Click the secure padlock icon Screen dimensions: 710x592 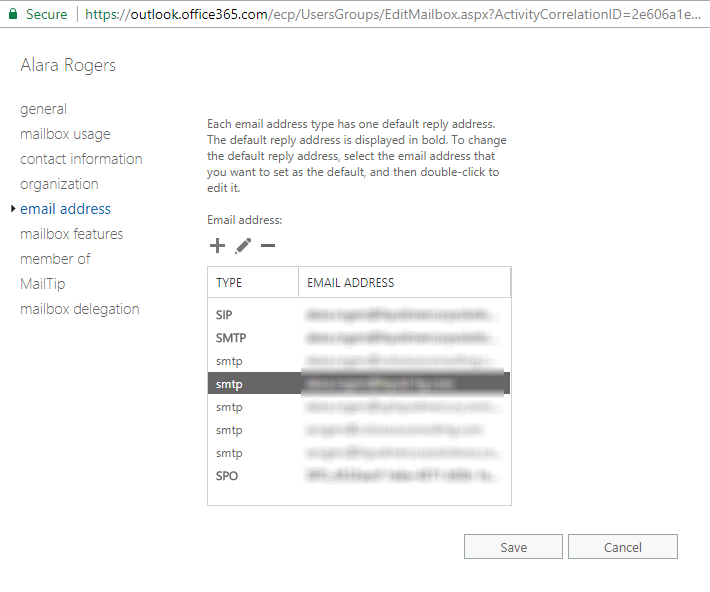(x=13, y=14)
